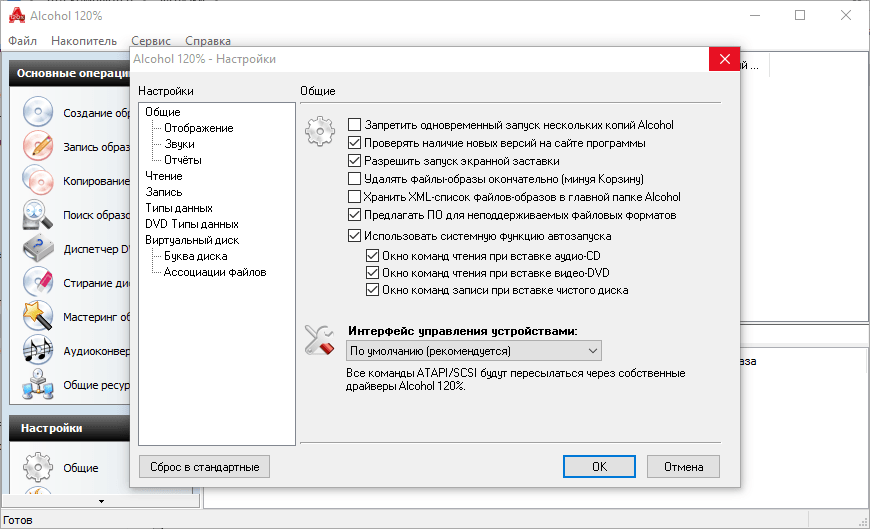Open 'Чтение' settings category
870x529 pixels.
[164, 176]
